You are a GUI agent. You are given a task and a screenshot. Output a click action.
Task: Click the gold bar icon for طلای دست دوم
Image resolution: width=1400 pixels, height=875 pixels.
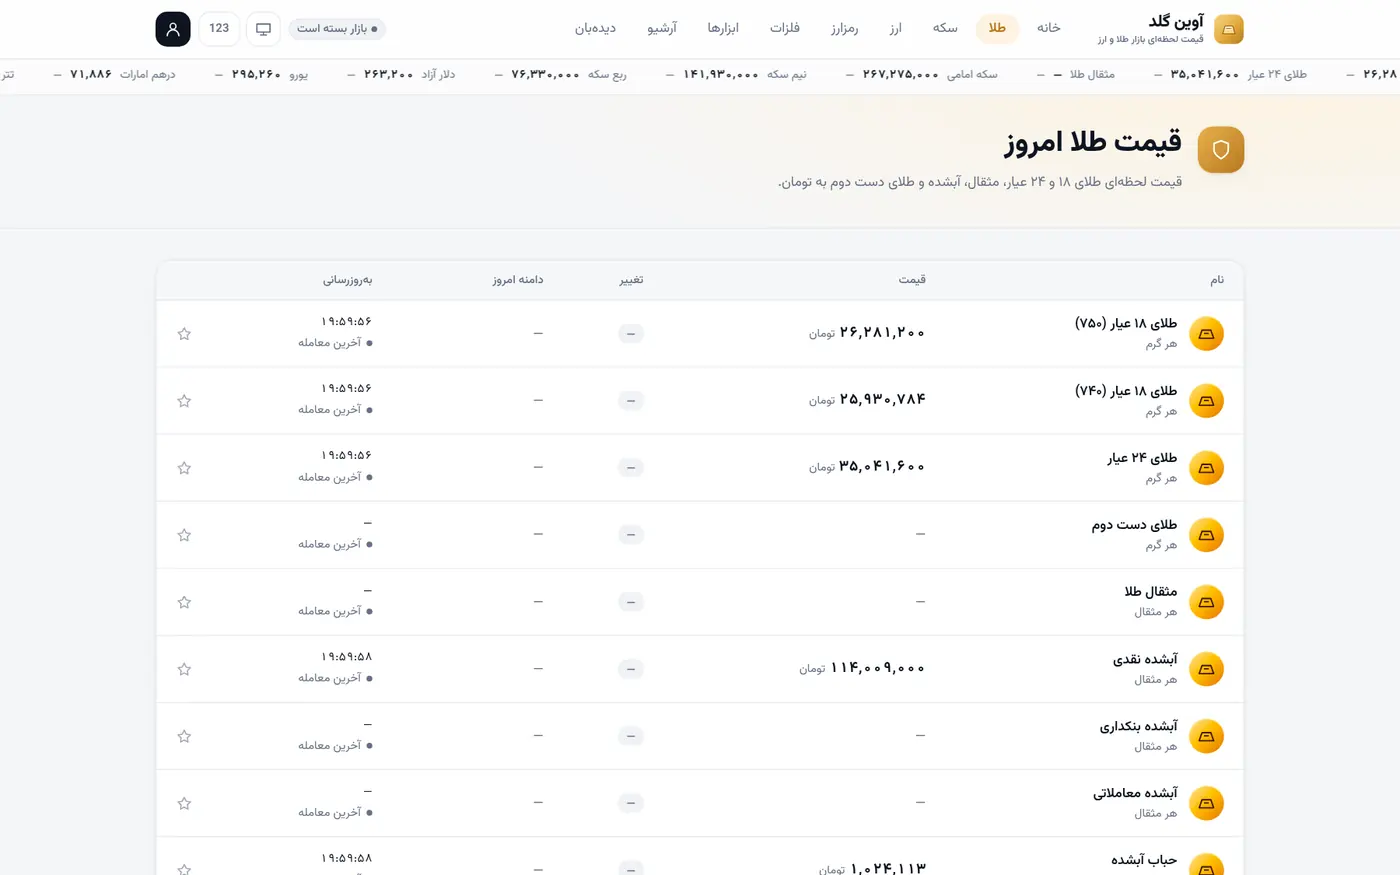click(x=1207, y=535)
